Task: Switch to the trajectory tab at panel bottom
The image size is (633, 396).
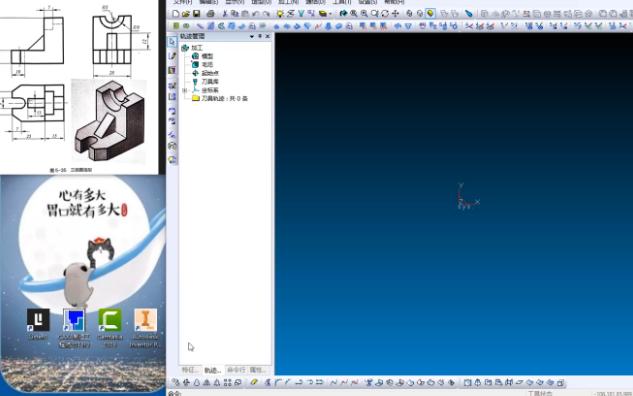Action: pos(212,370)
